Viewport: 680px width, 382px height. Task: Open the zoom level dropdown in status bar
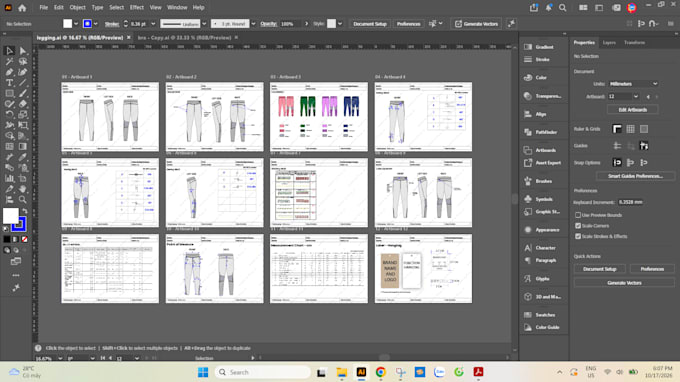[x=60, y=359]
